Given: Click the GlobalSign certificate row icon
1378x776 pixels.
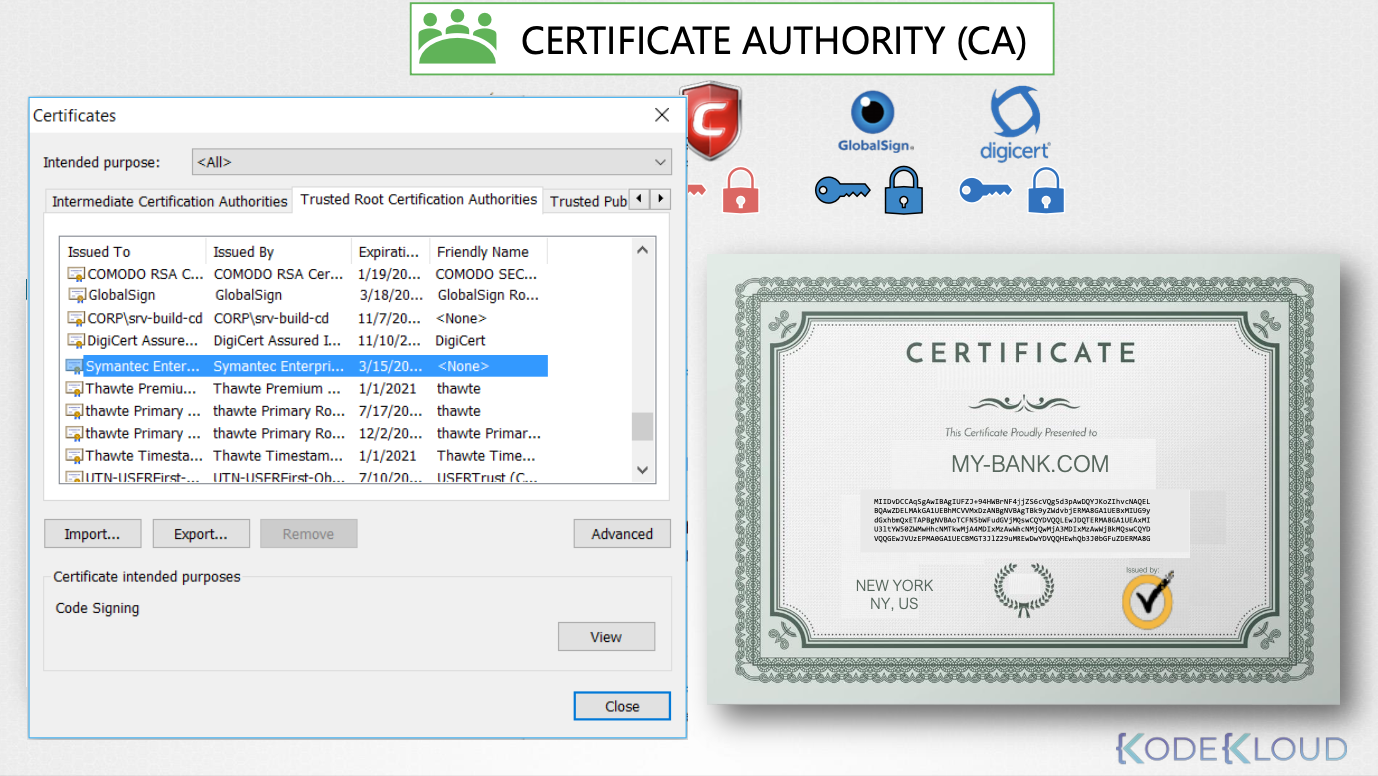Looking at the screenshot, I should click(76, 295).
